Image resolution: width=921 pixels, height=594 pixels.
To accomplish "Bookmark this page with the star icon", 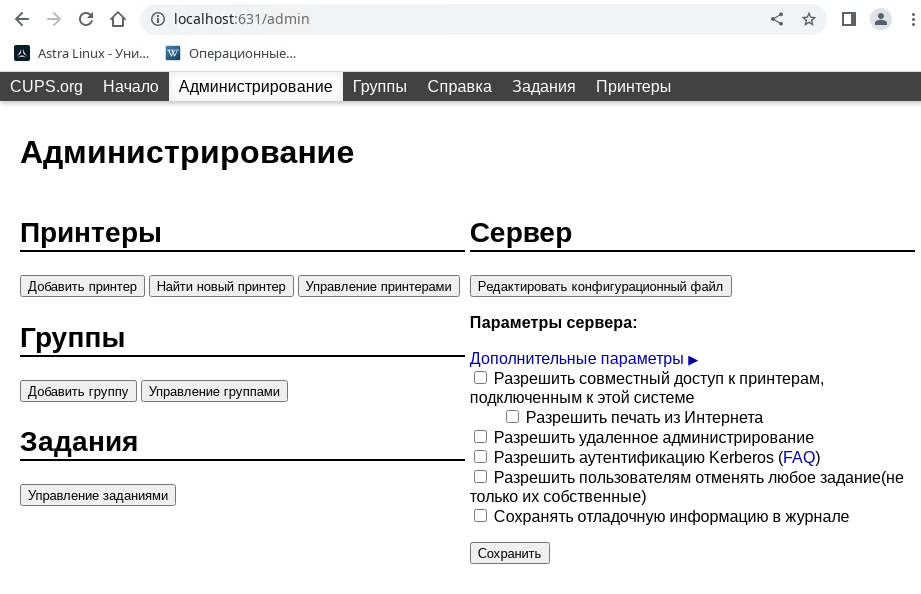I will coord(809,19).
